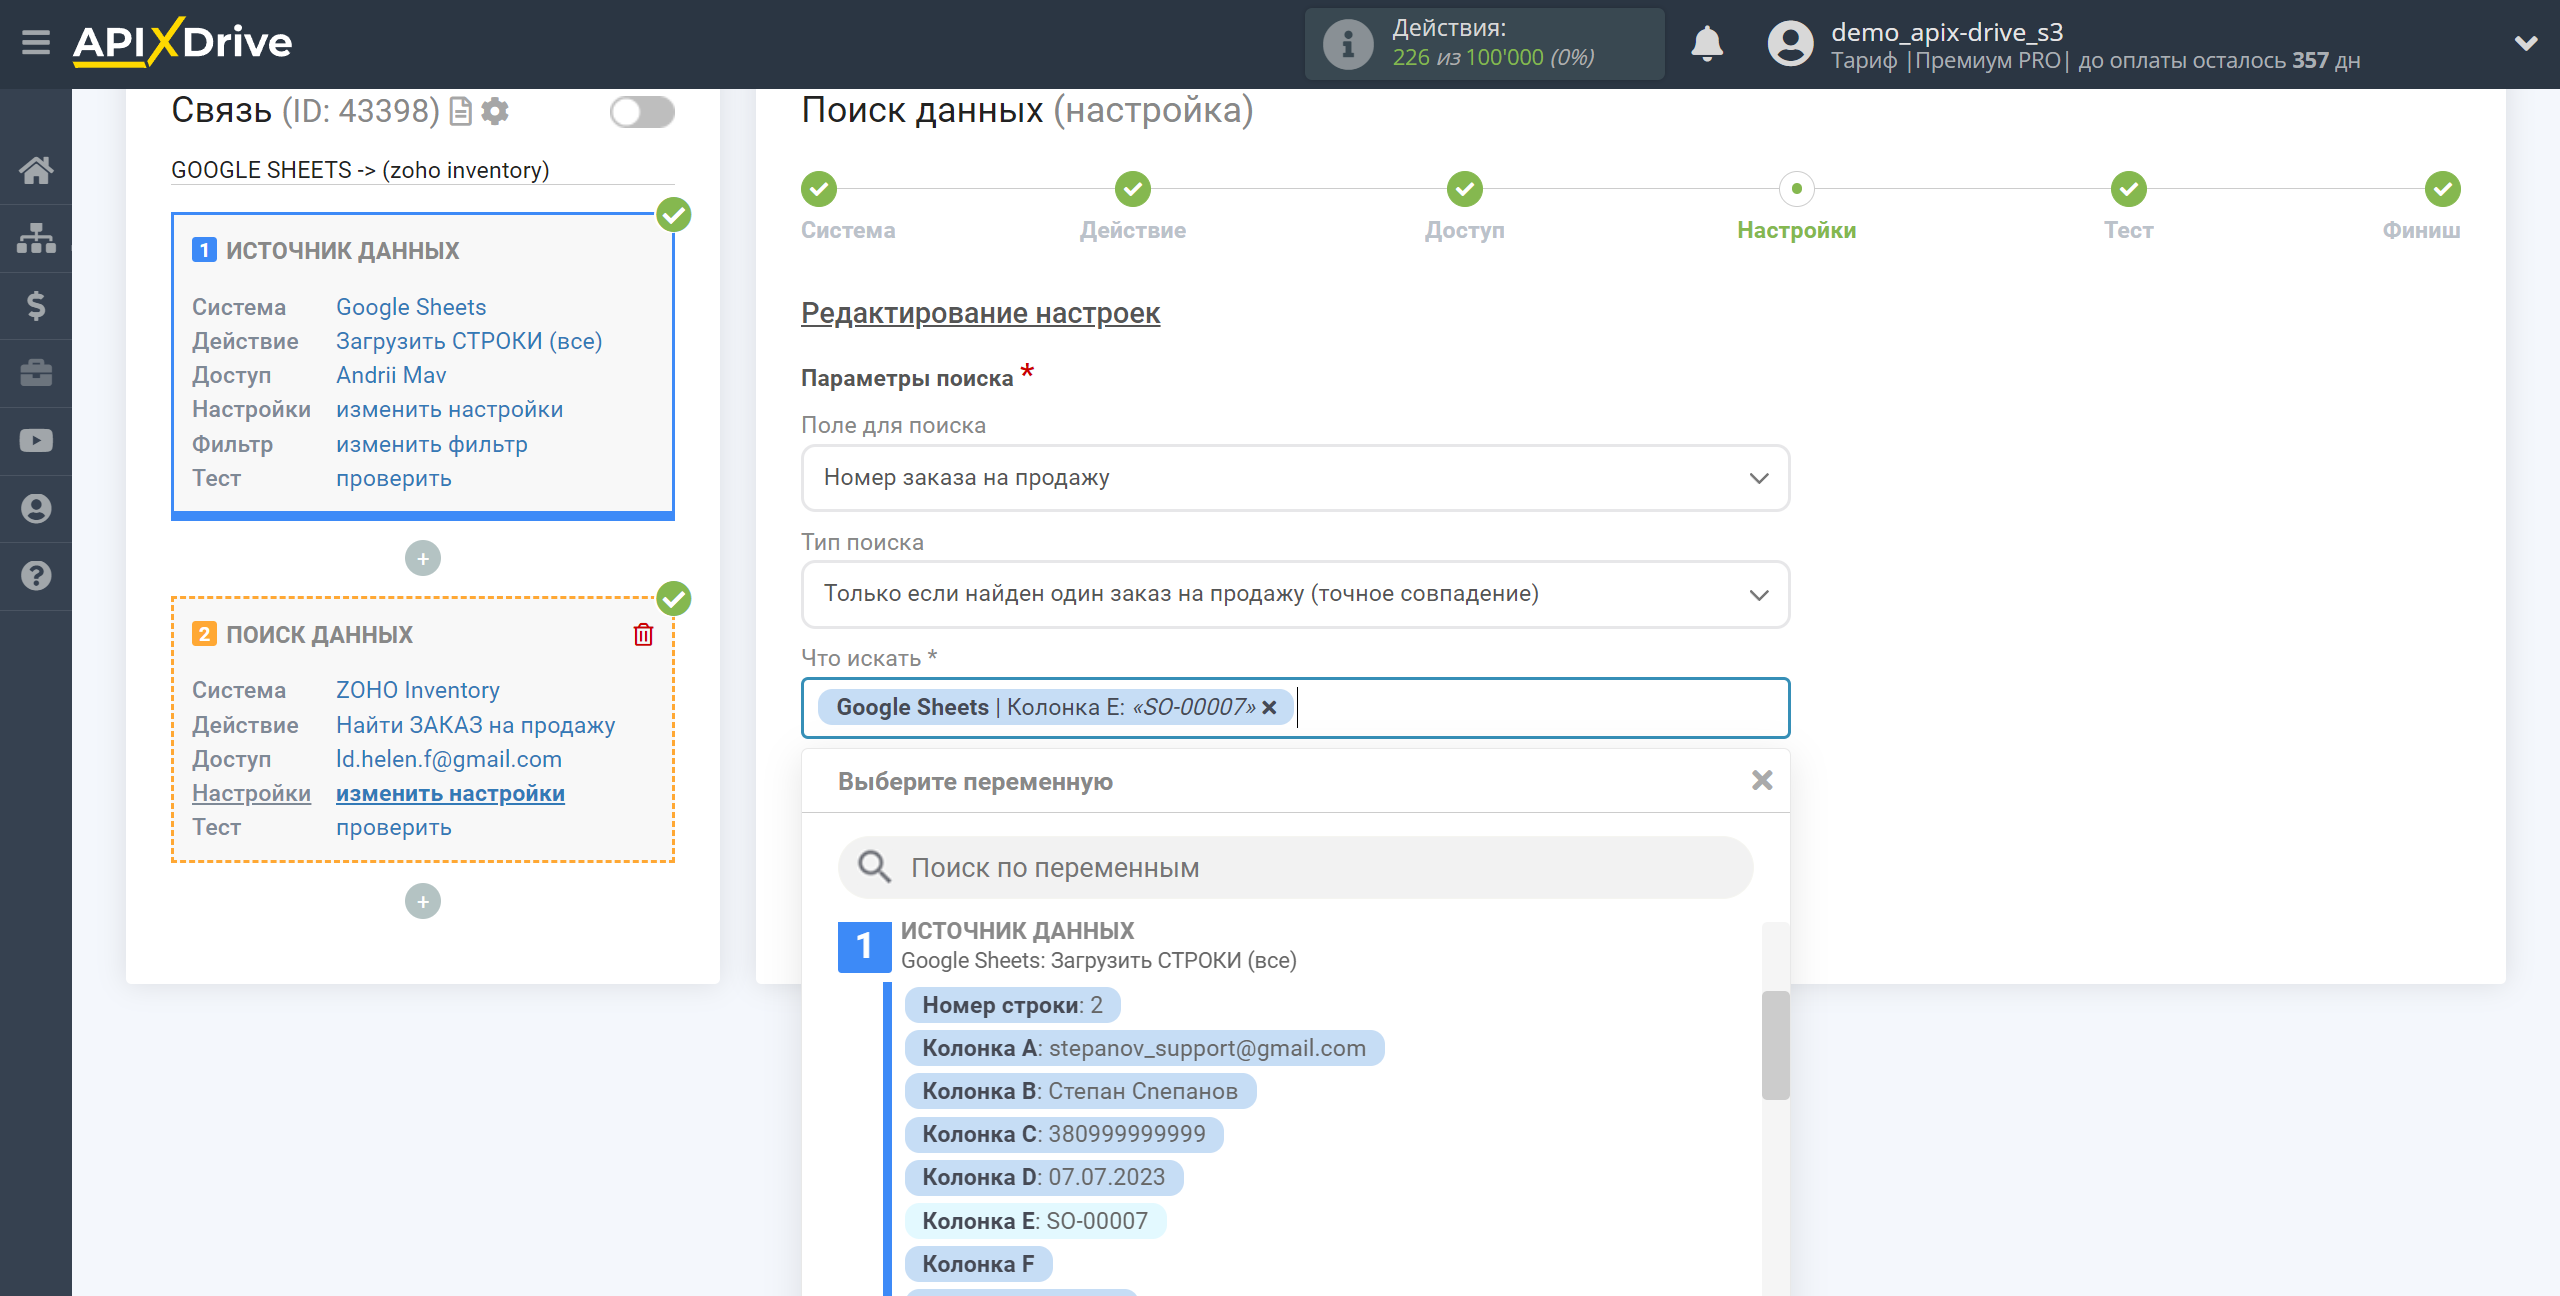The height and width of the screenshot is (1296, 2560).
Task: Focus Поиск по переменным search box
Action: [1295, 867]
